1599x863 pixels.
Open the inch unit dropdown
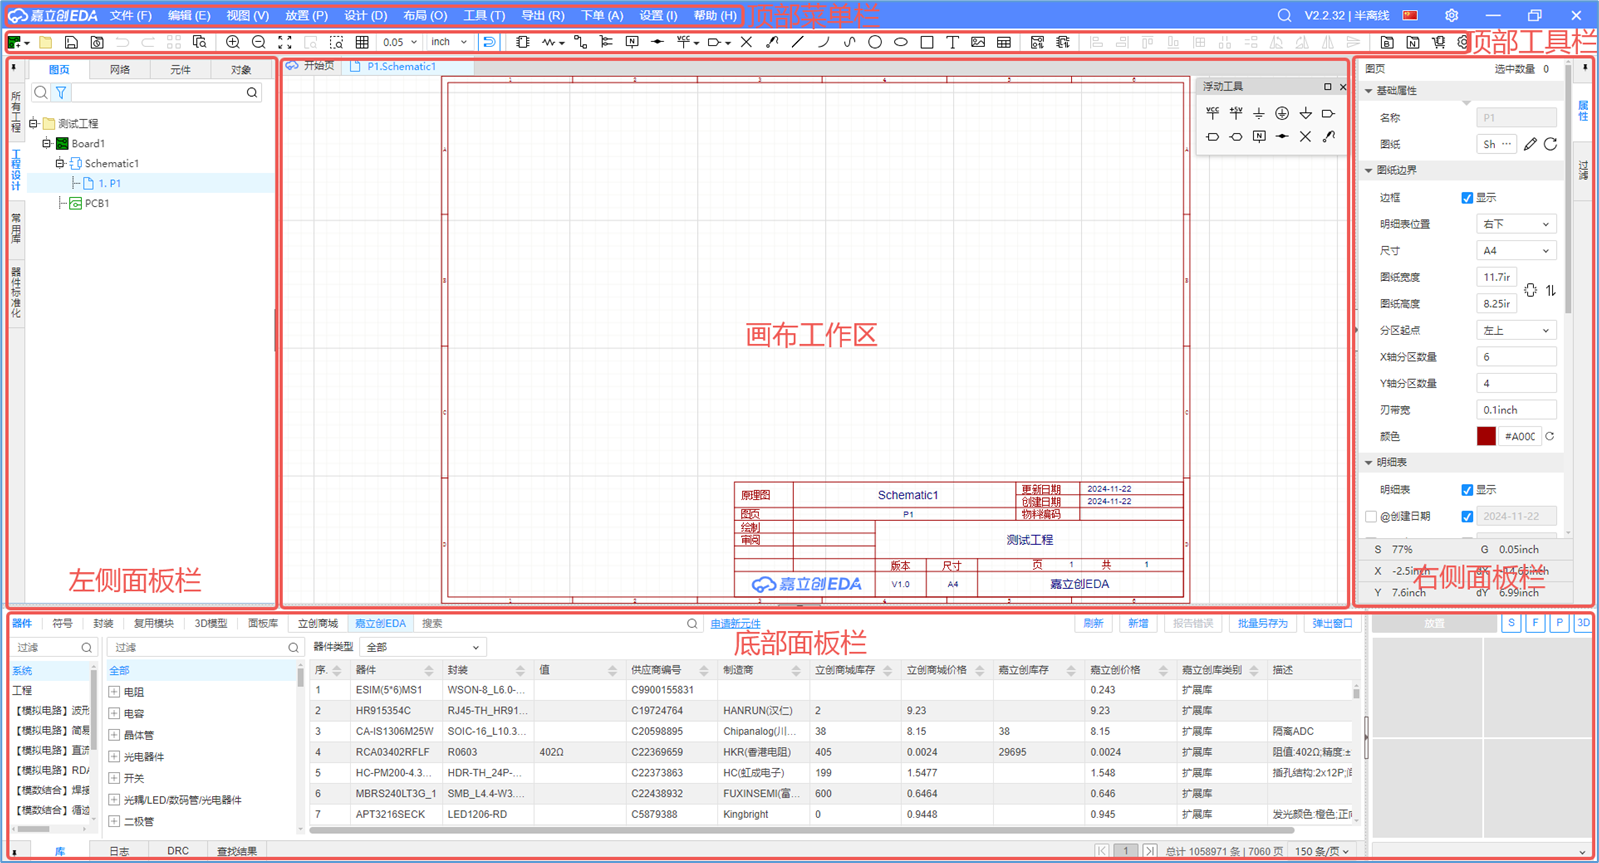tap(449, 43)
